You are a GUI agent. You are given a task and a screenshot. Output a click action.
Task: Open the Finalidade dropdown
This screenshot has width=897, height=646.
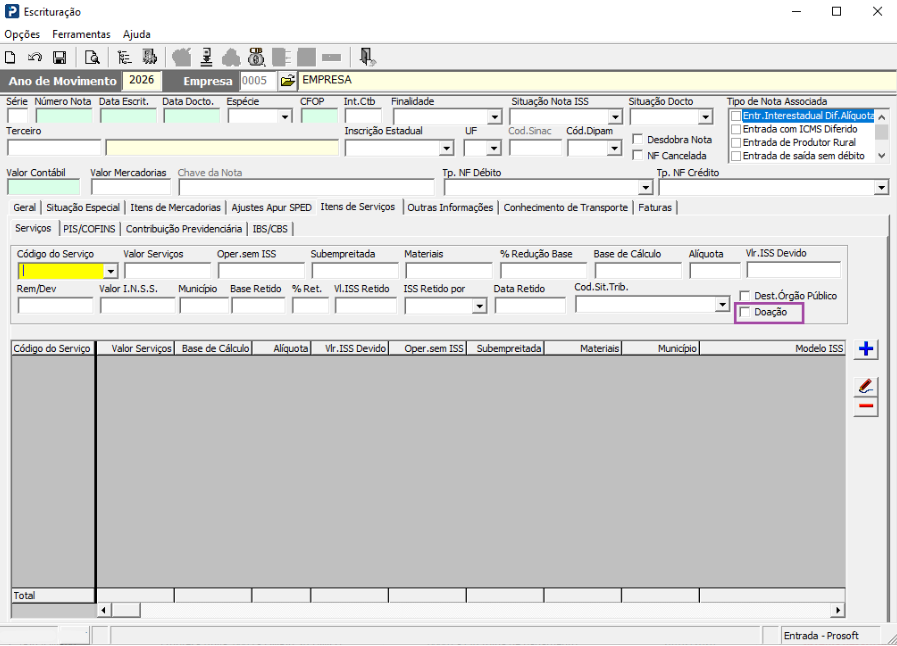[x=494, y=117]
